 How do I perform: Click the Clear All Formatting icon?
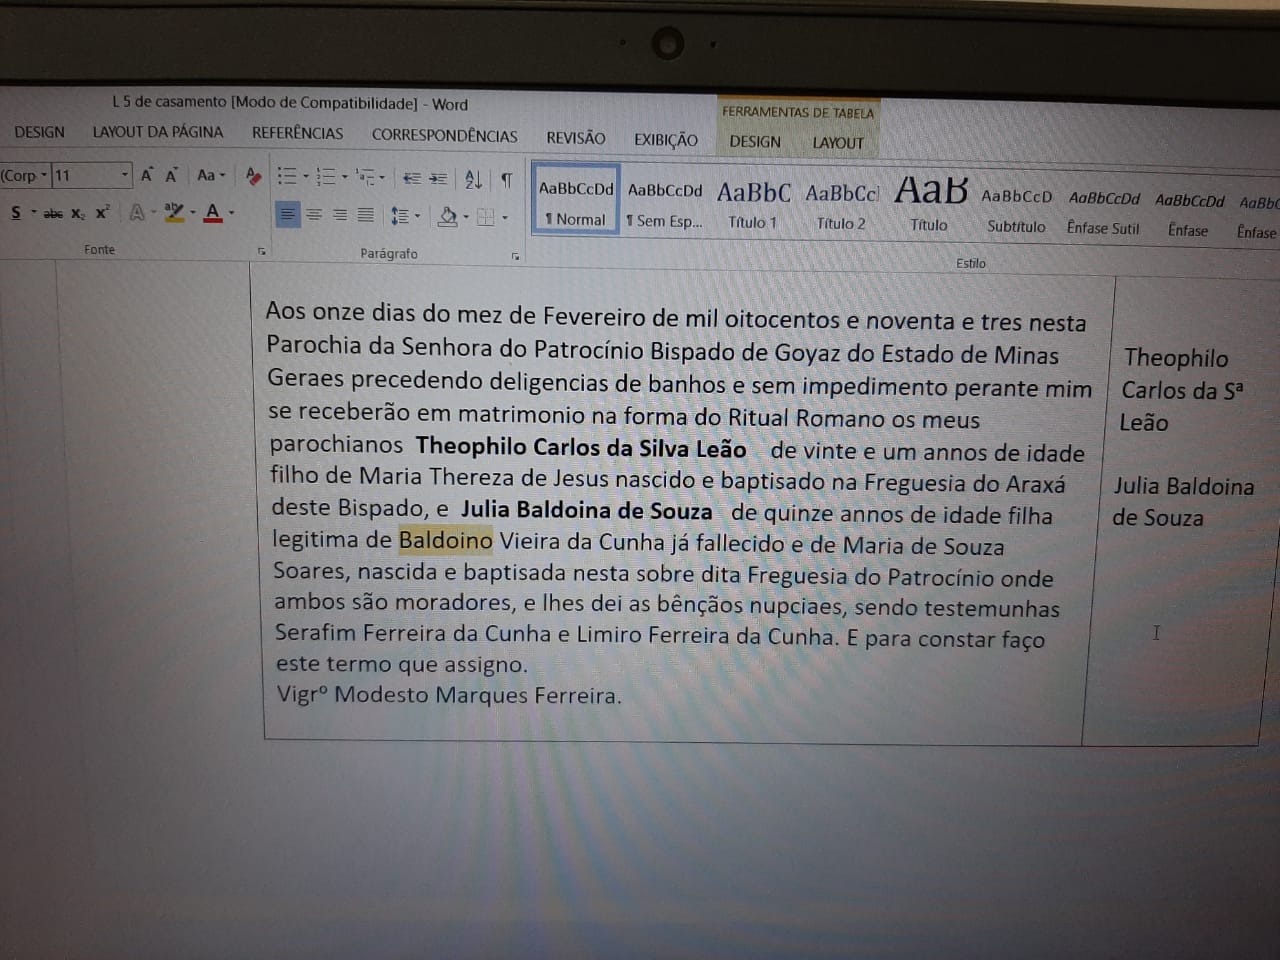tap(253, 176)
